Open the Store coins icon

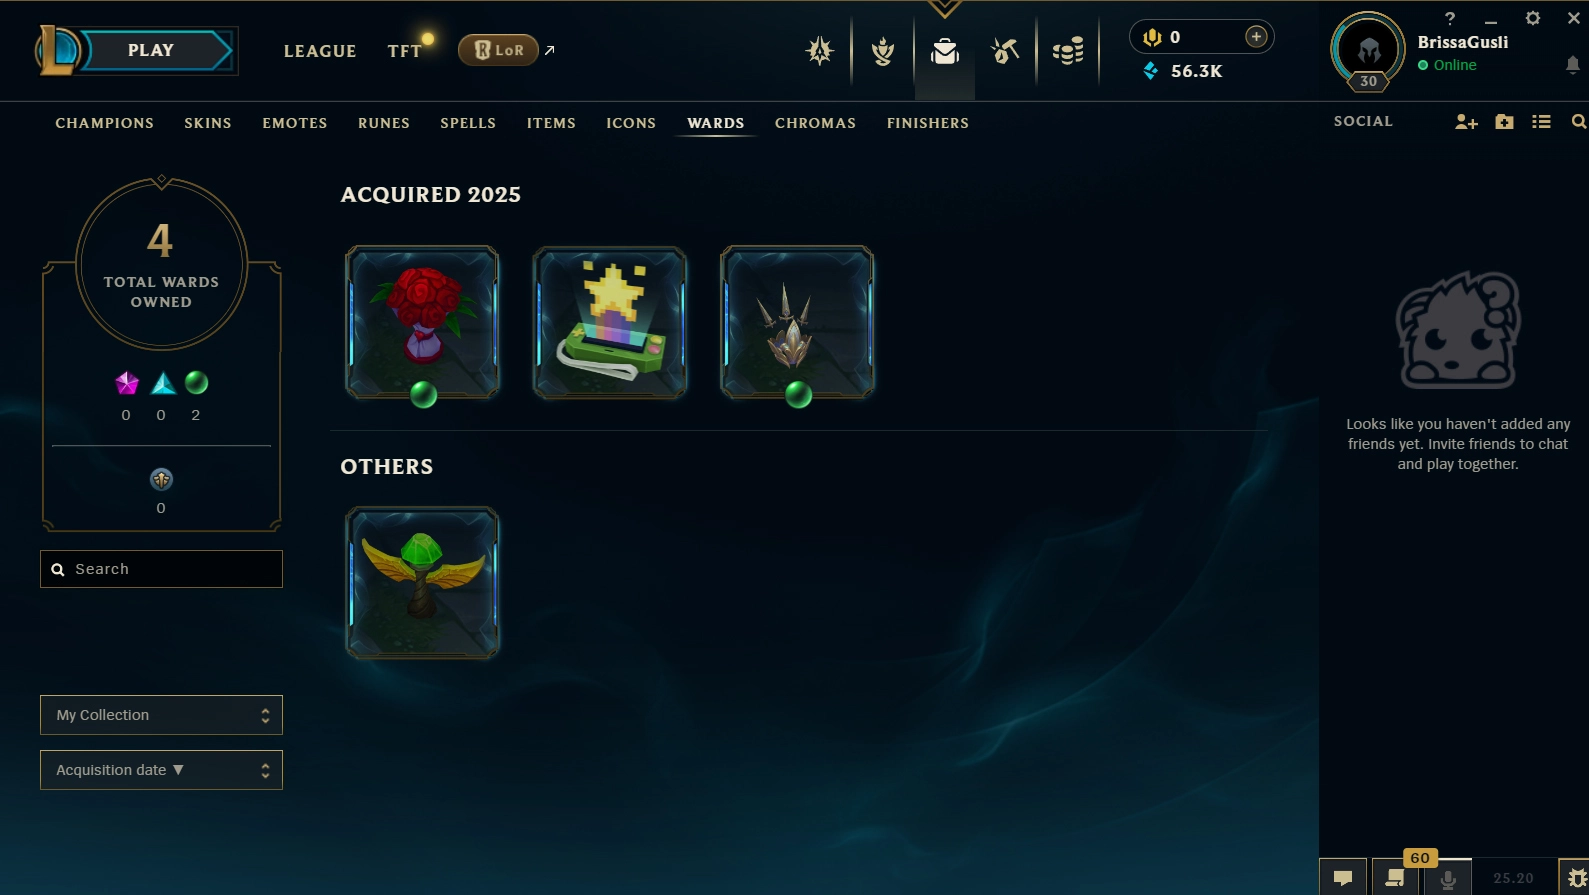pos(1068,50)
